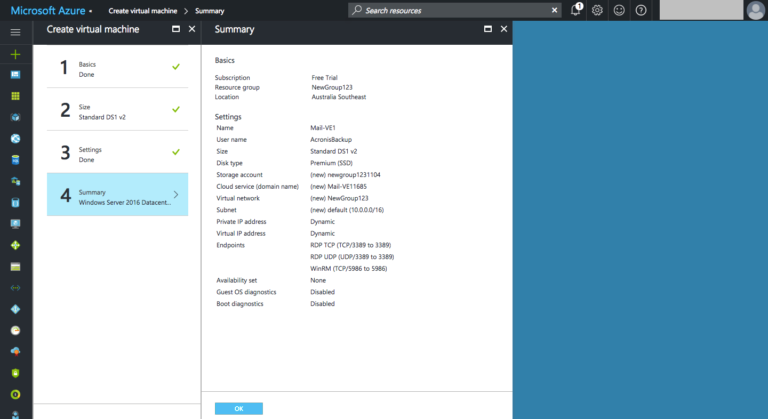Open Storage accounts striped icon
The height and width of the screenshot is (419, 768).
15,267
